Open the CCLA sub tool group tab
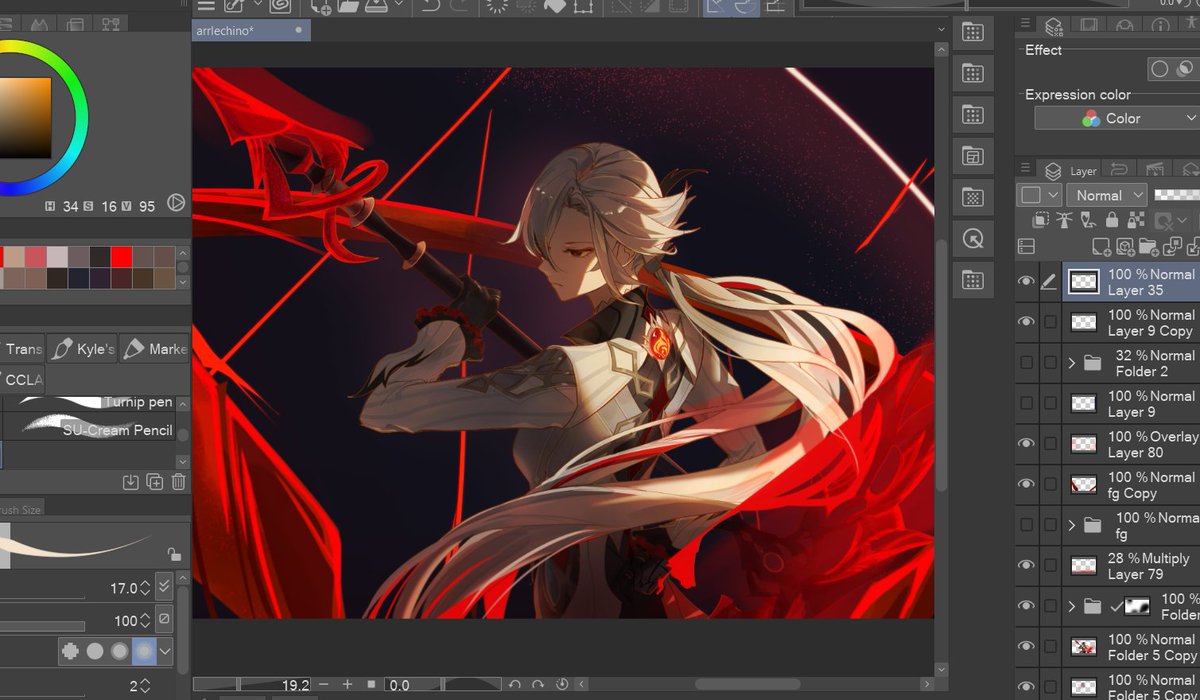This screenshot has width=1200, height=700. pyautogui.click(x=22, y=379)
